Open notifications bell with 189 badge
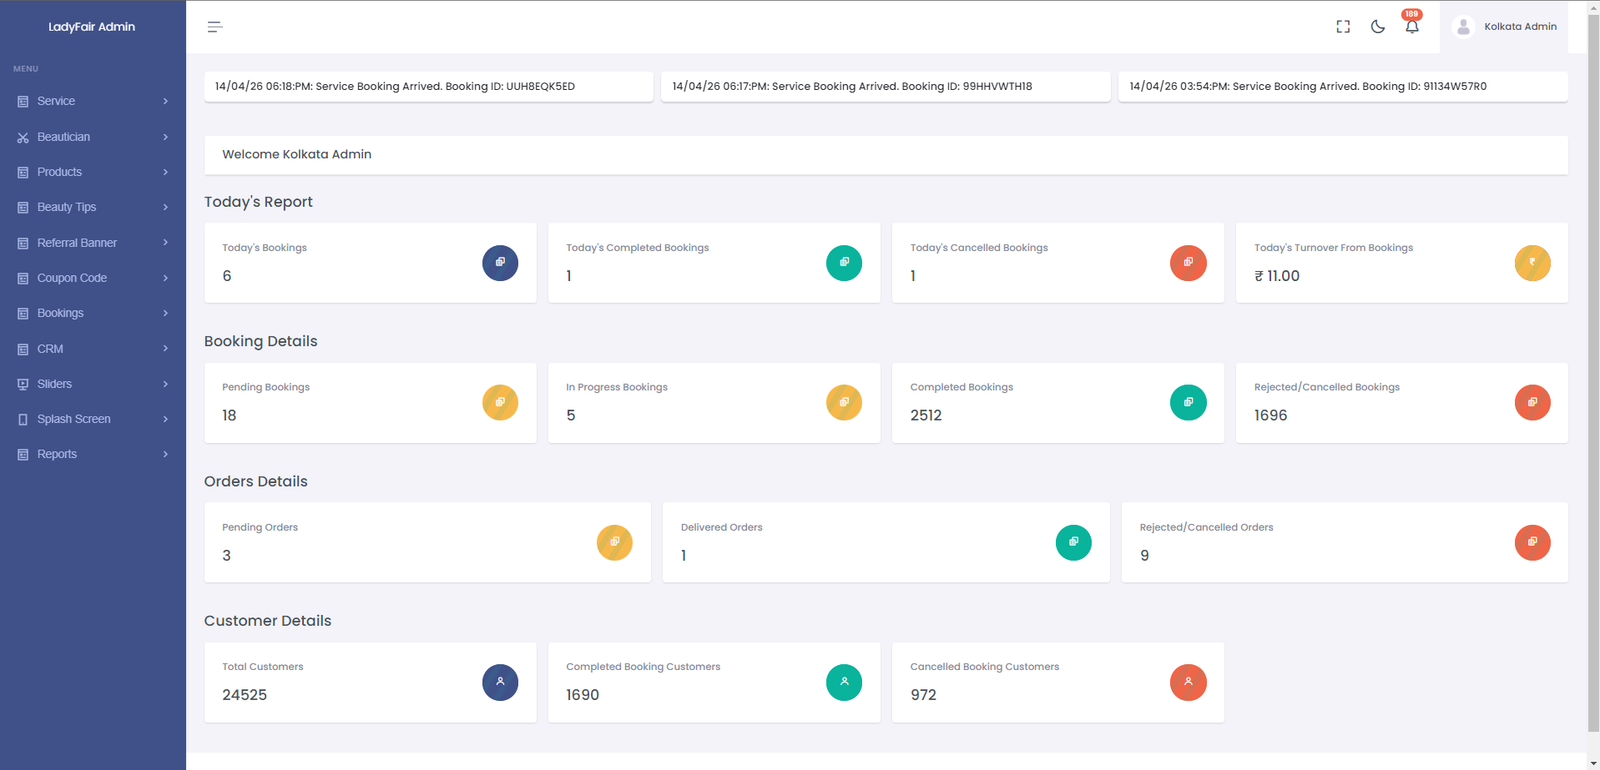The height and width of the screenshot is (770, 1600). pos(1412,24)
